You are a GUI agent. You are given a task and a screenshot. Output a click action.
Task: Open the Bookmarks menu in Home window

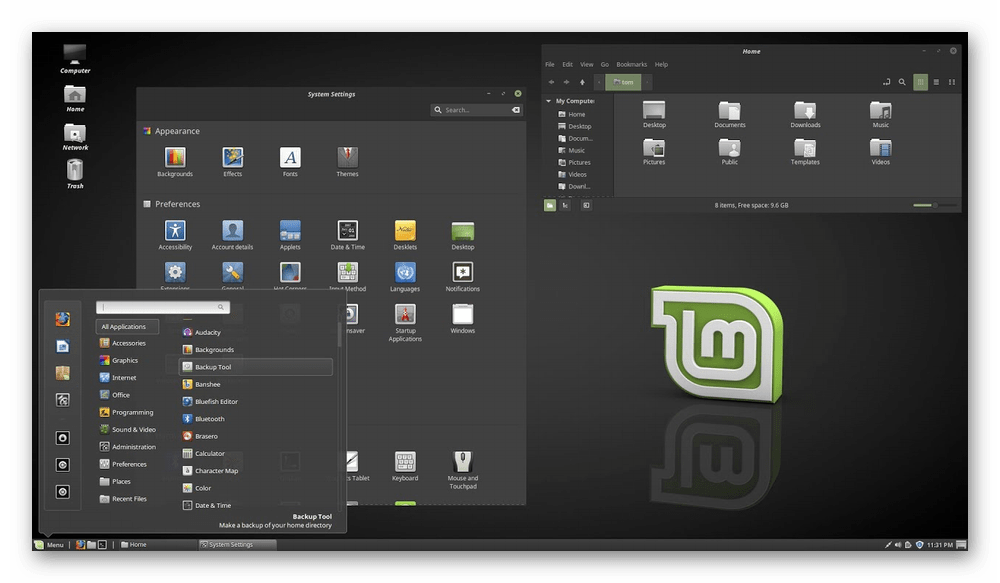[x=631, y=64]
